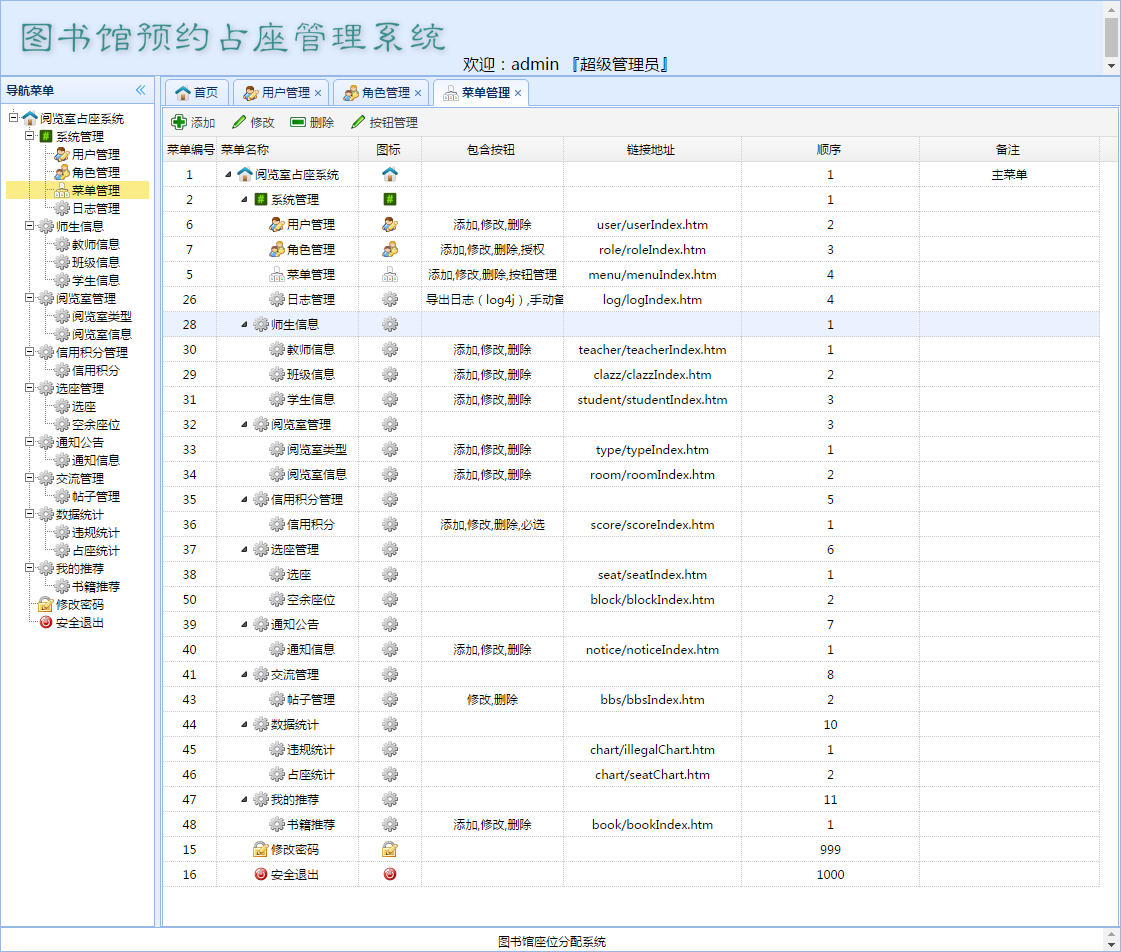The width and height of the screenshot is (1121, 952).
Task: Click the 菜单编号 column header
Action: pos(189,149)
